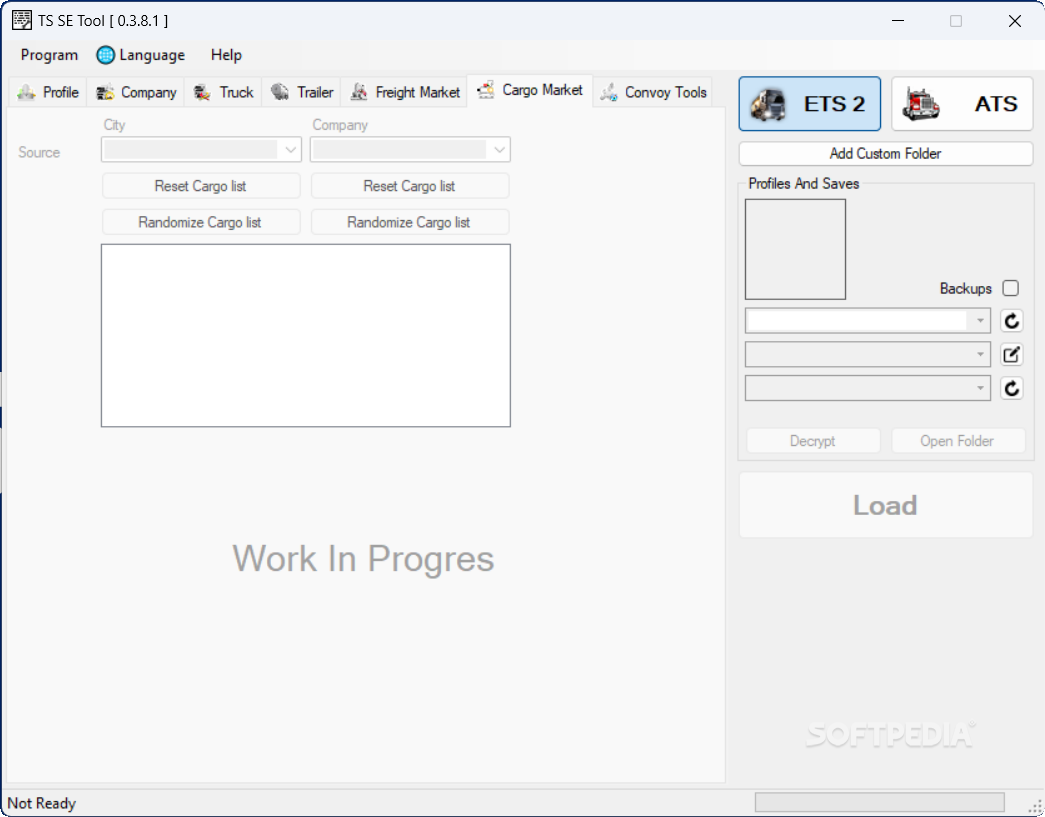The image size is (1045, 817).
Task: Open the Truck tab
Action: [223, 92]
